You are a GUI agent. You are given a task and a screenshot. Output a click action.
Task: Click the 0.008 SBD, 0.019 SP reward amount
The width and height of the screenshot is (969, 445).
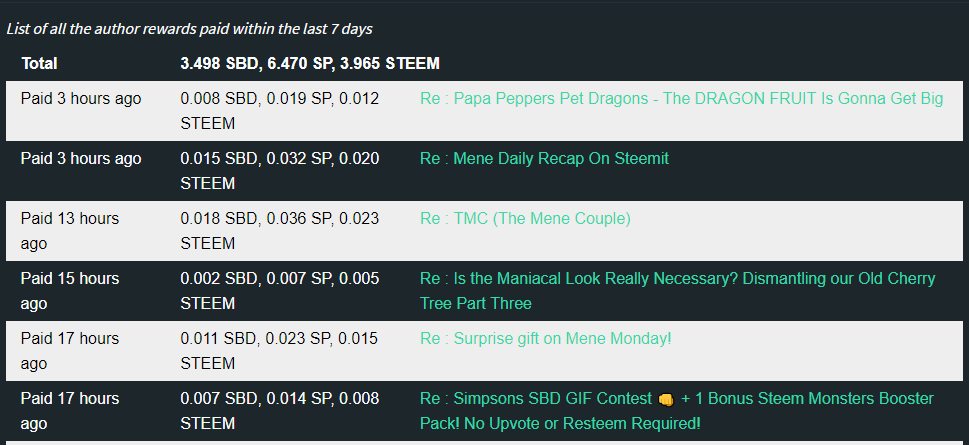click(280, 111)
